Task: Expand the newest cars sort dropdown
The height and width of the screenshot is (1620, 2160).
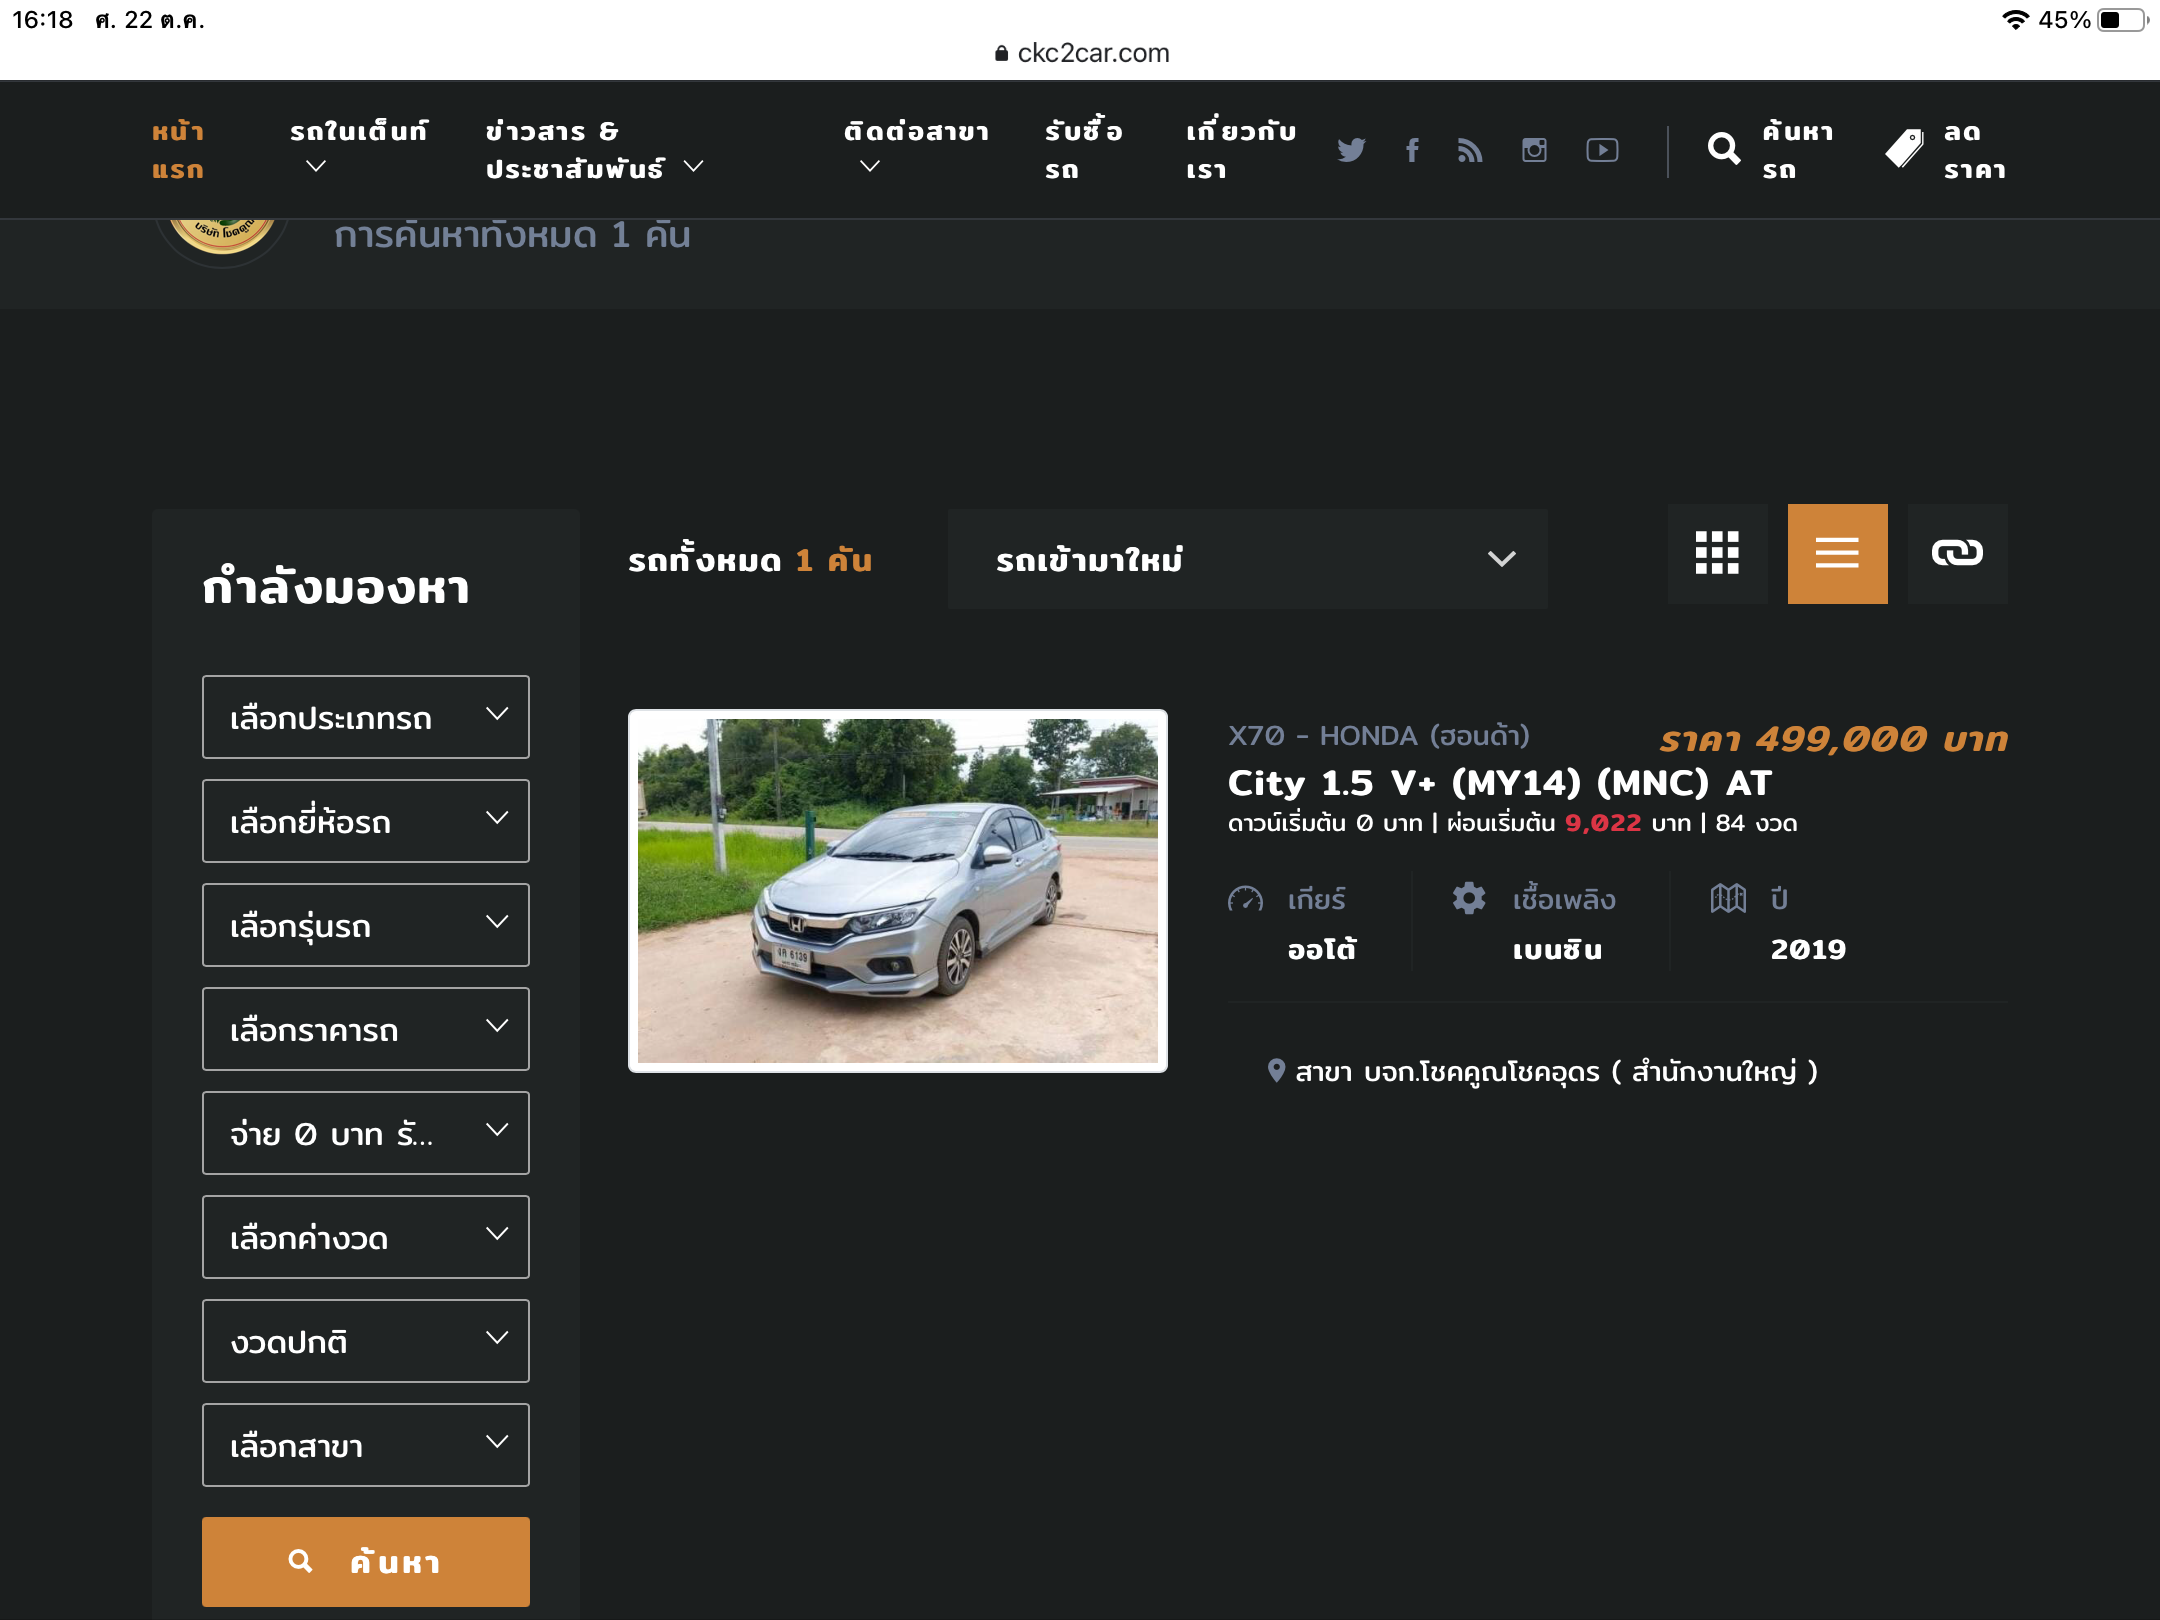Action: [x=1247, y=559]
